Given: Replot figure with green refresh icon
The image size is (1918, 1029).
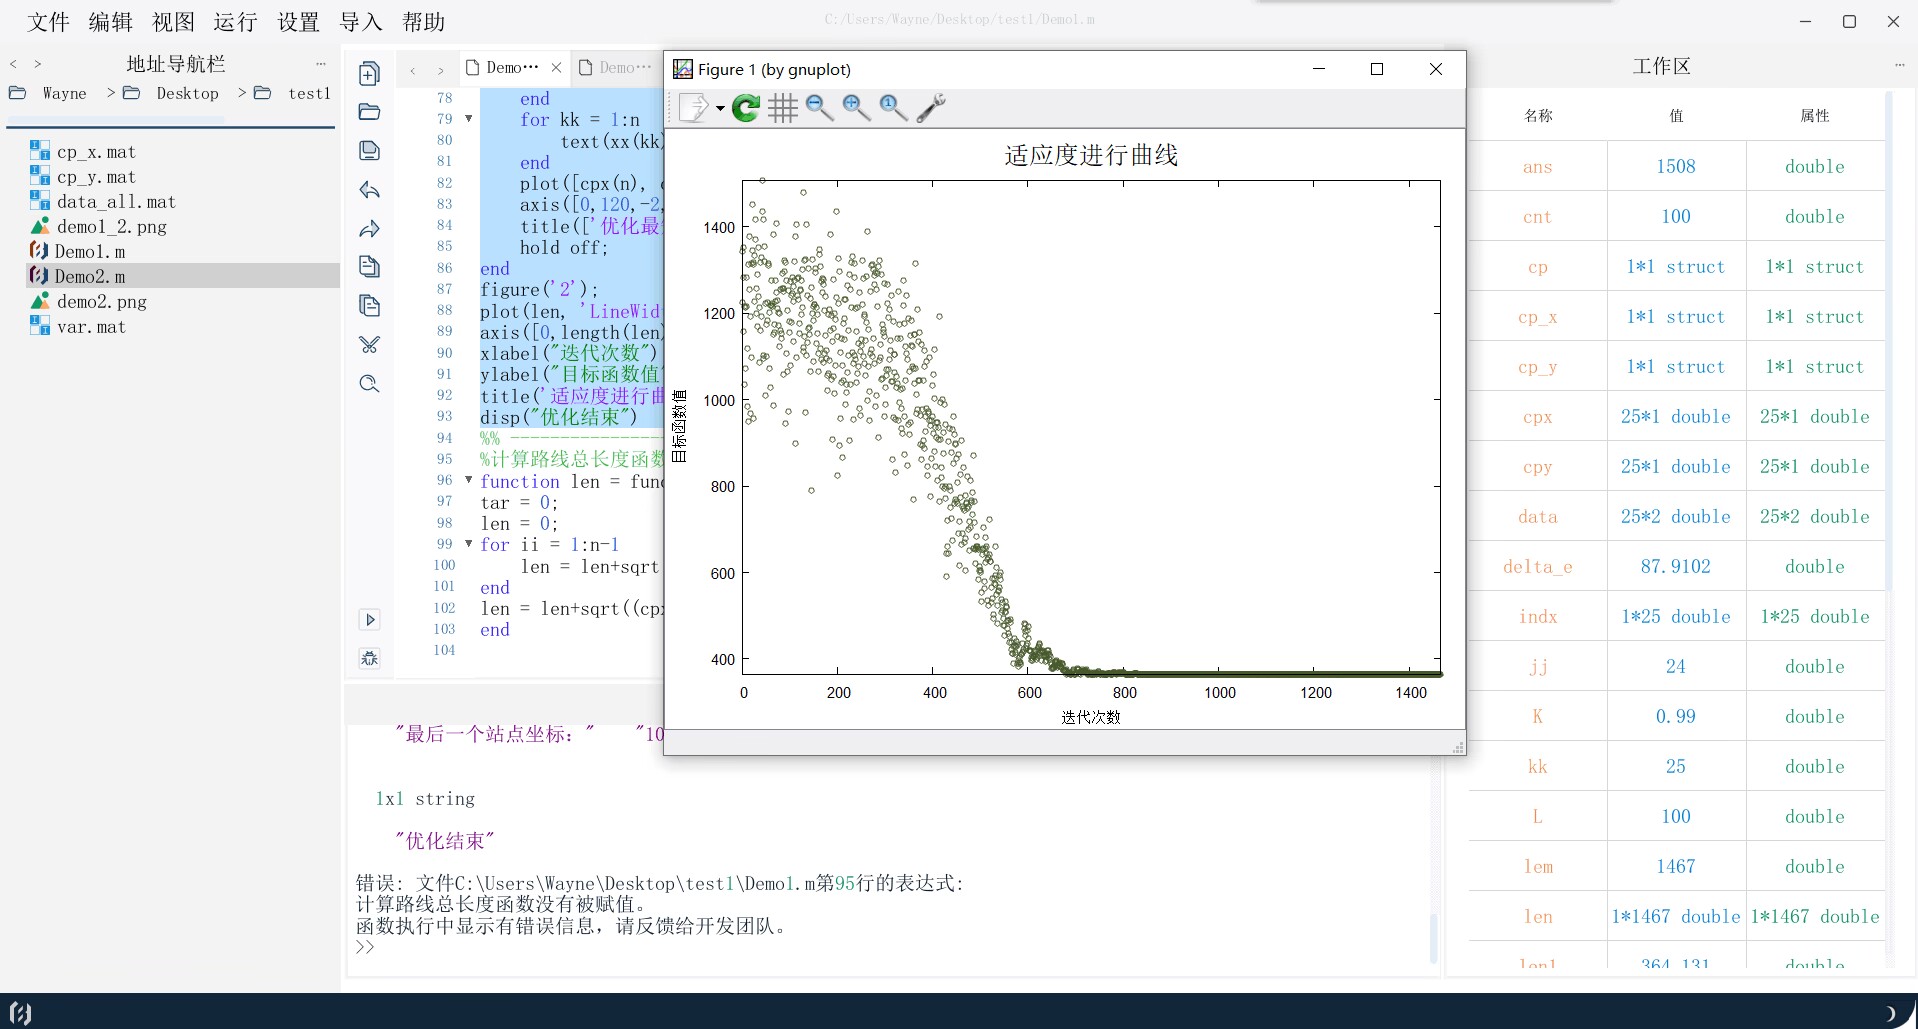Looking at the screenshot, I should [x=746, y=107].
